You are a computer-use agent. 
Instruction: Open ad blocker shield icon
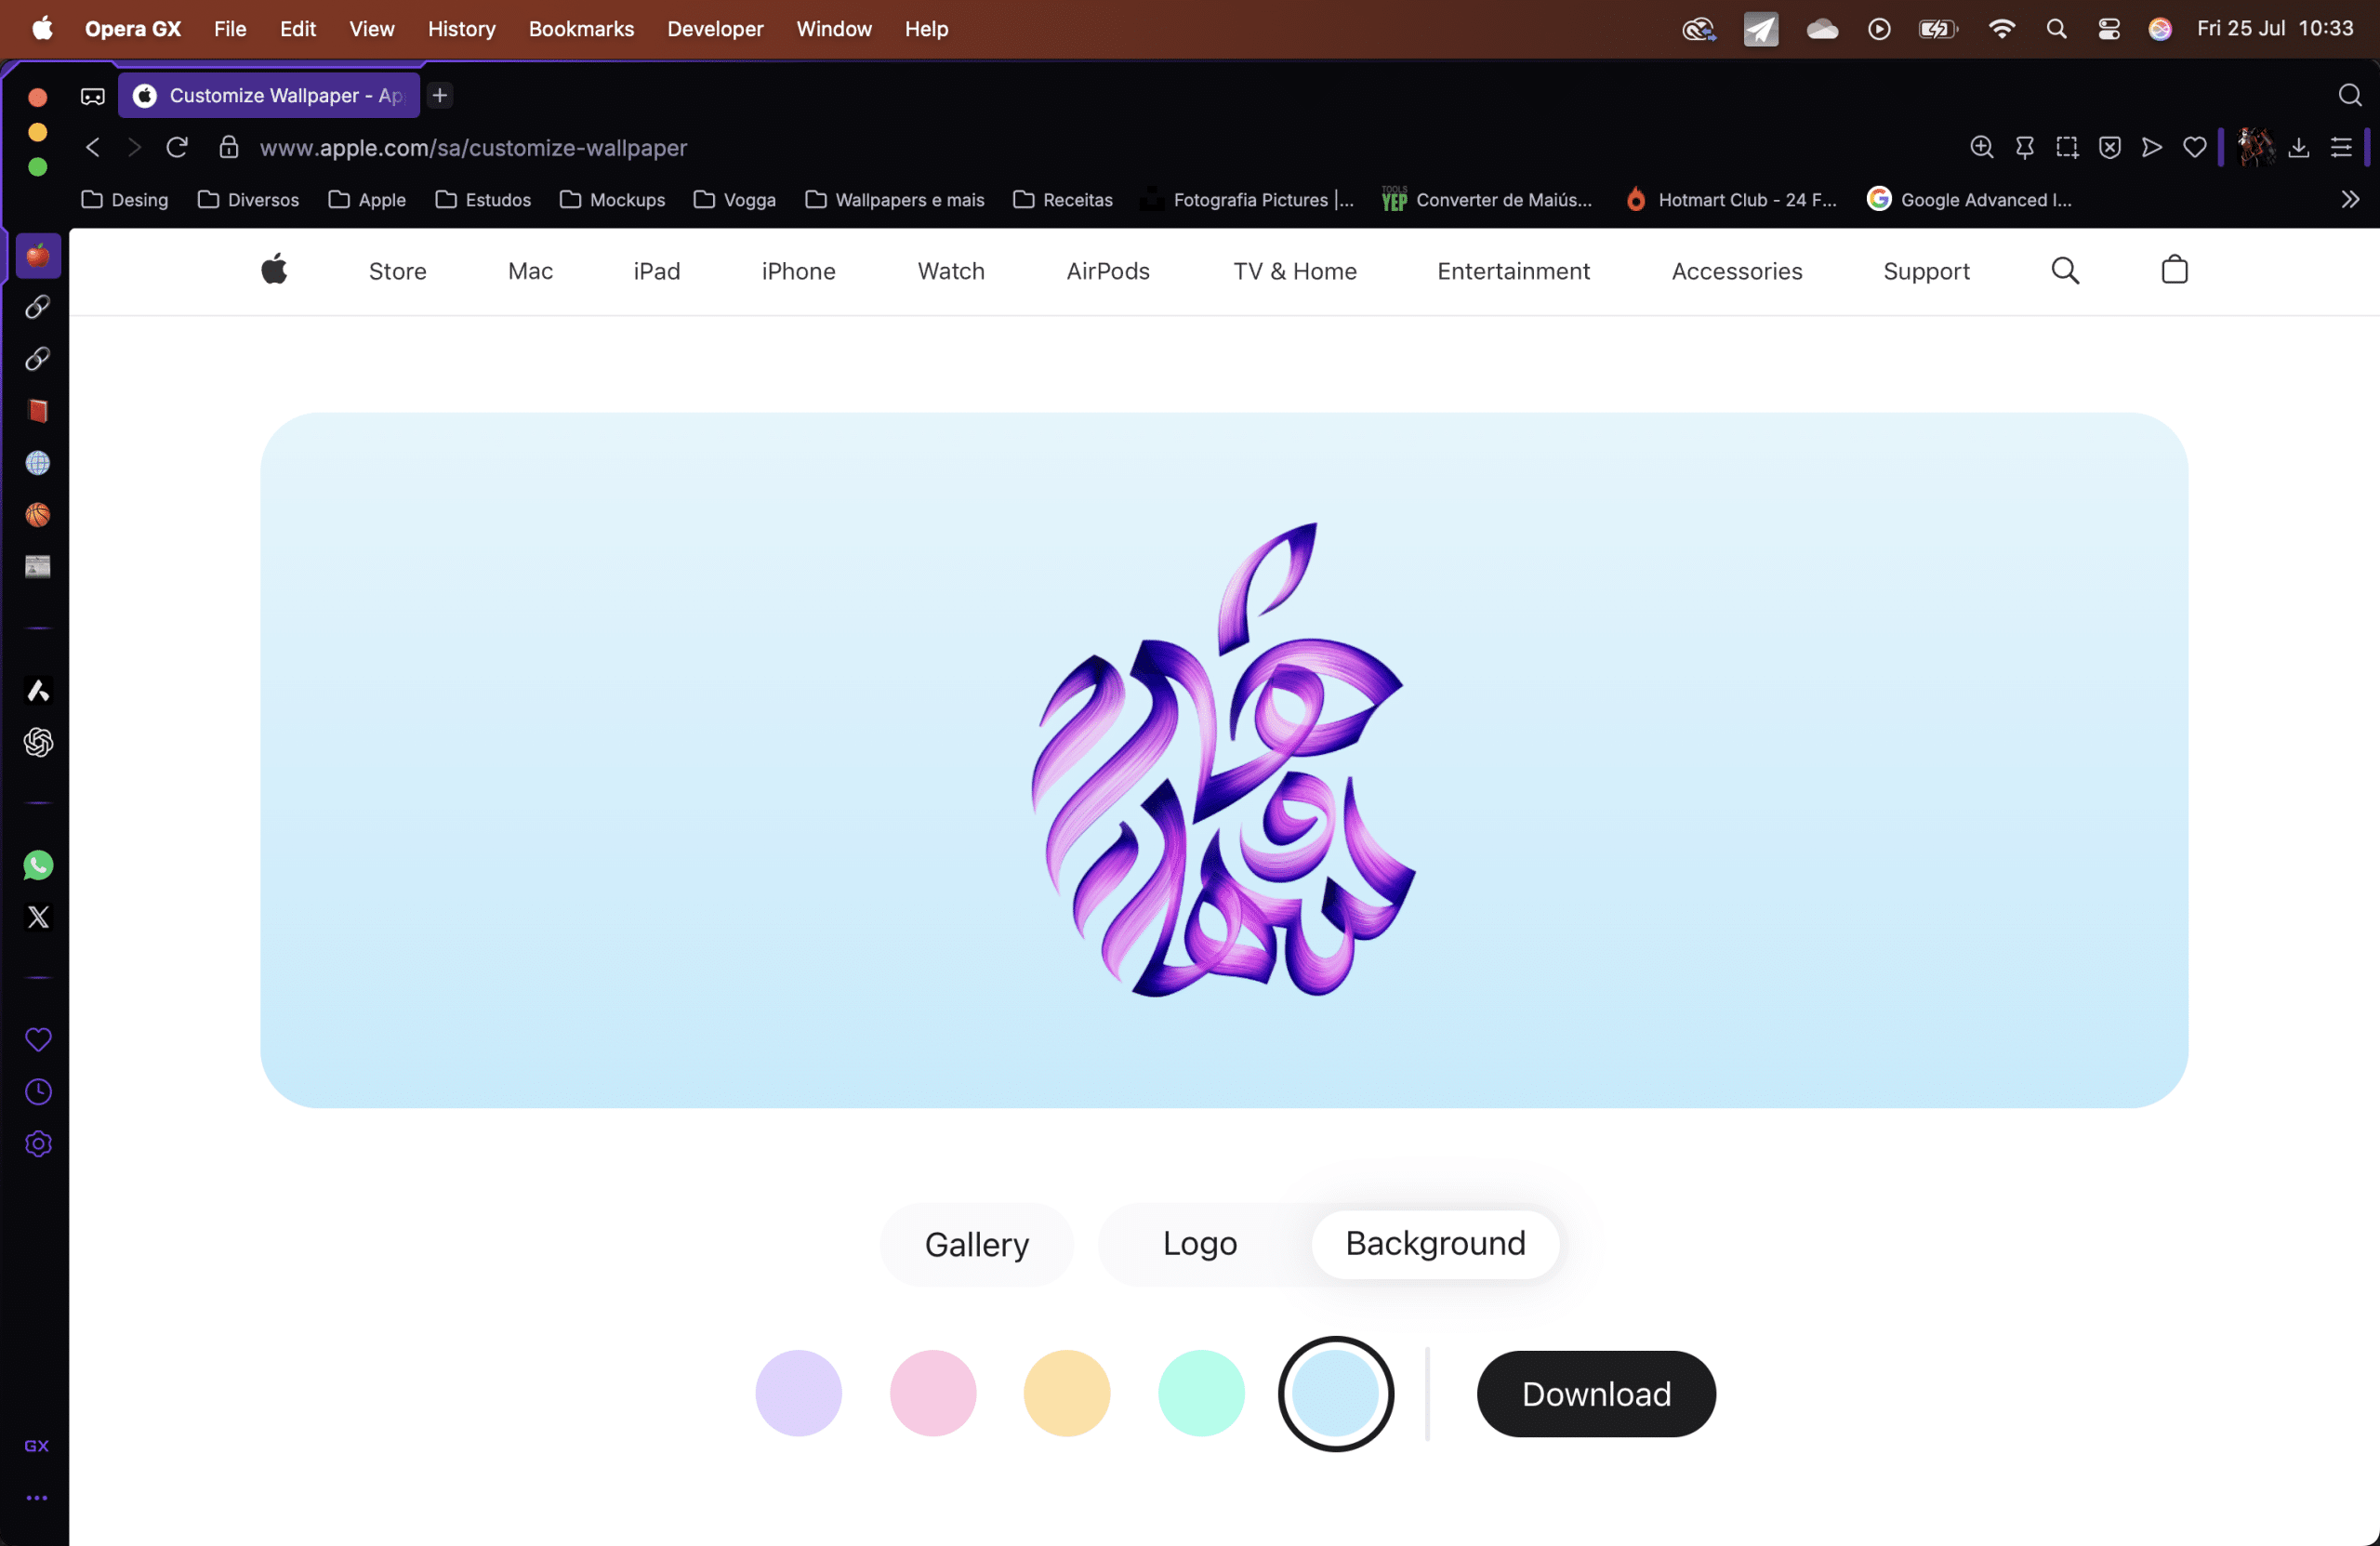click(x=2109, y=148)
